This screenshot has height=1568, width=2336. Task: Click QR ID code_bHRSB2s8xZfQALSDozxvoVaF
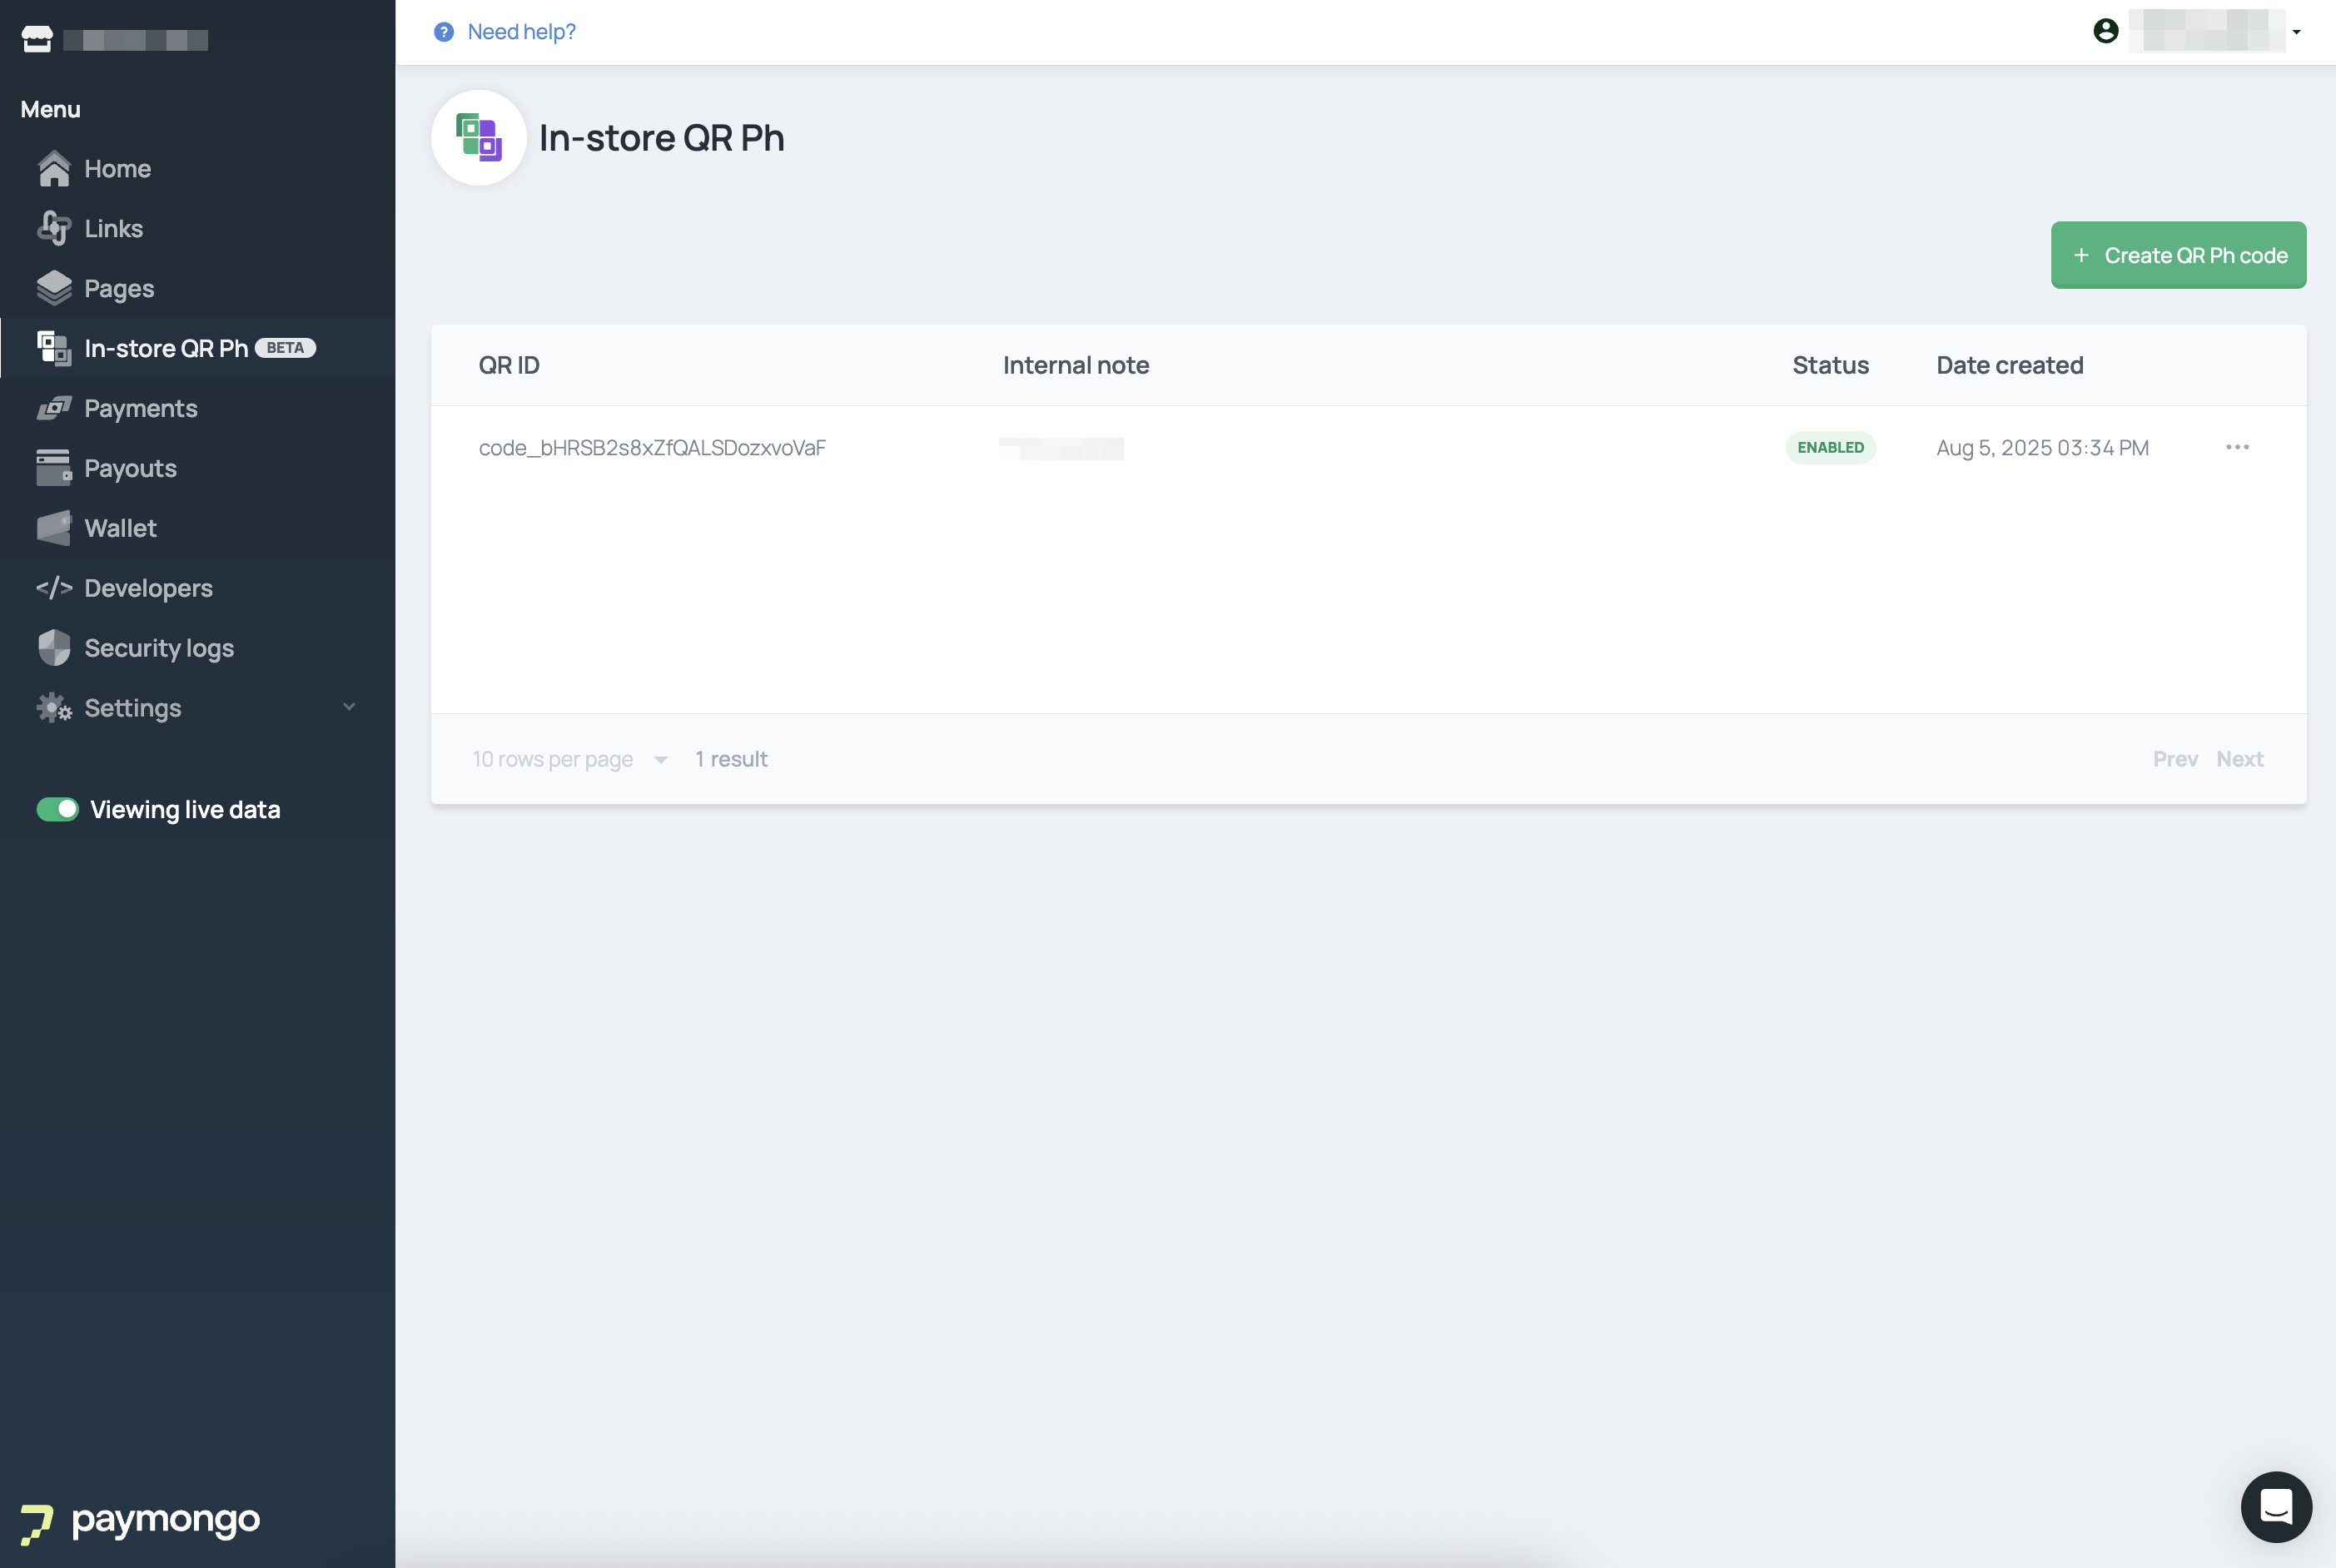coord(652,448)
